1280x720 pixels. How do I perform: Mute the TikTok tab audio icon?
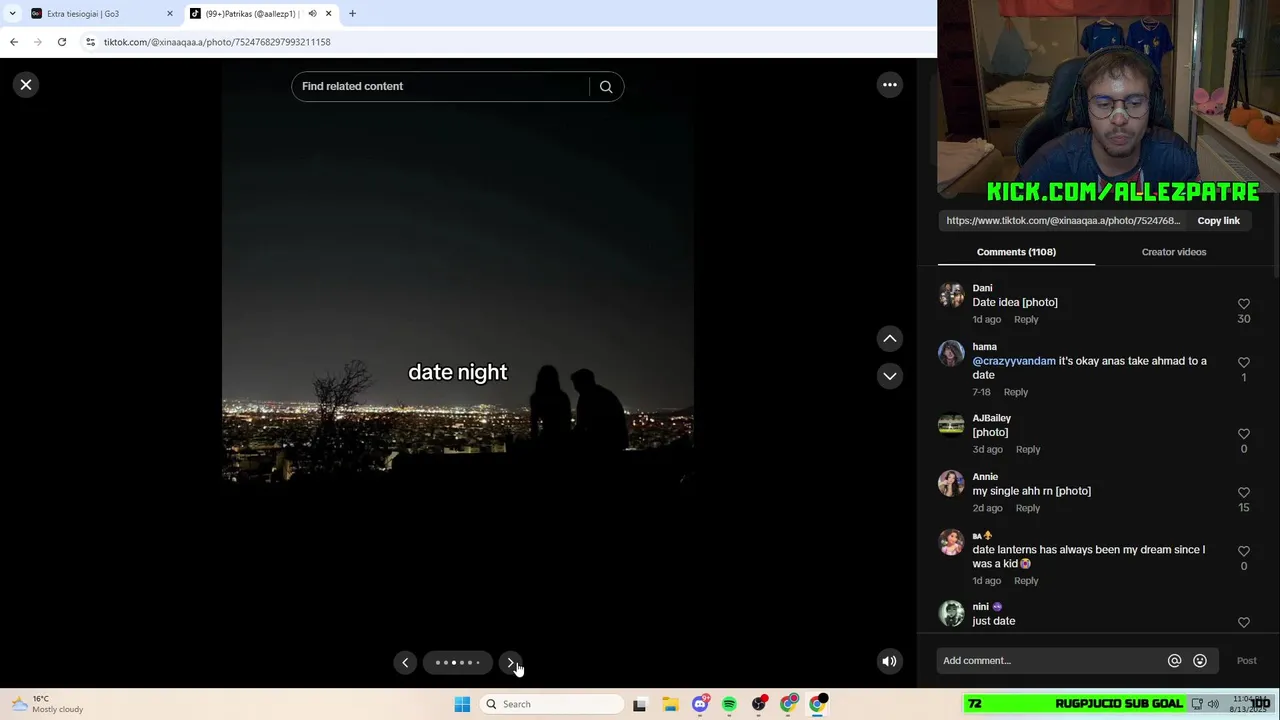(x=312, y=14)
